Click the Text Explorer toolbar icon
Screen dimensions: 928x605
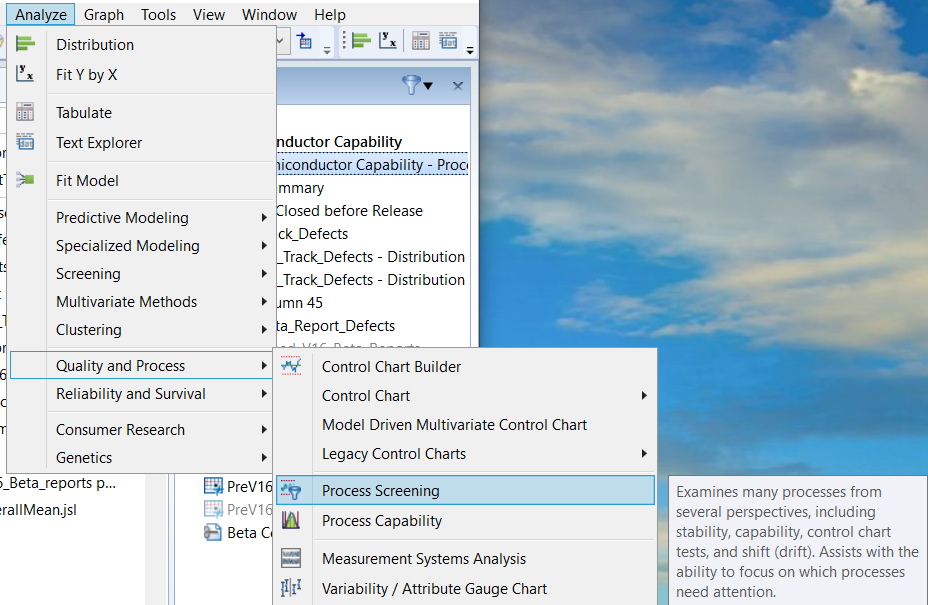tap(448, 40)
